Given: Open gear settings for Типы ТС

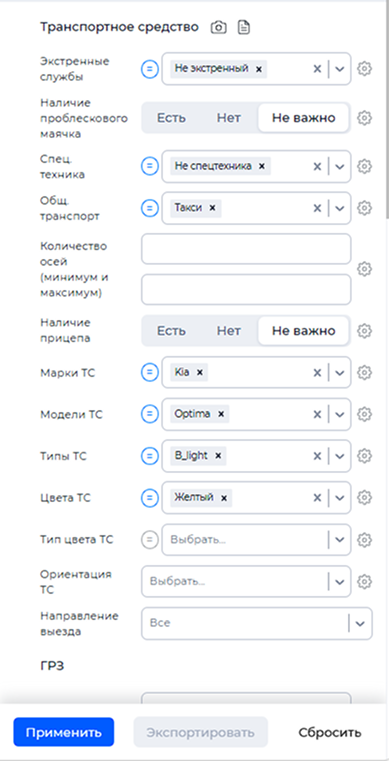Looking at the screenshot, I should pos(364,456).
